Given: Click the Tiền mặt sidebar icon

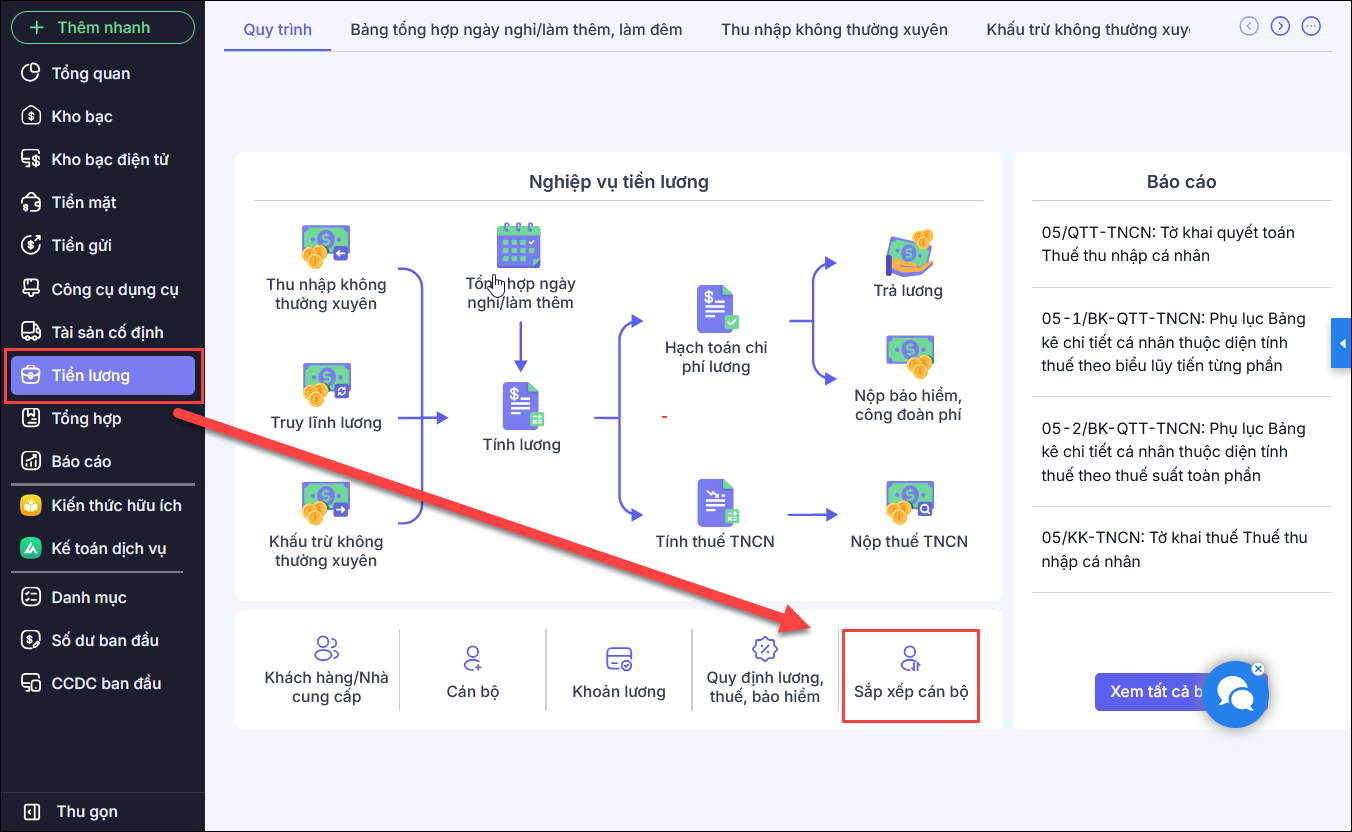Looking at the screenshot, I should coord(31,202).
